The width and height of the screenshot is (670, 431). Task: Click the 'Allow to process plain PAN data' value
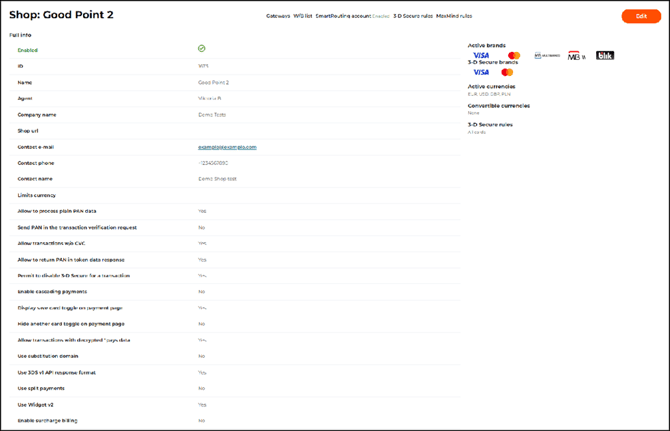click(202, 211)
